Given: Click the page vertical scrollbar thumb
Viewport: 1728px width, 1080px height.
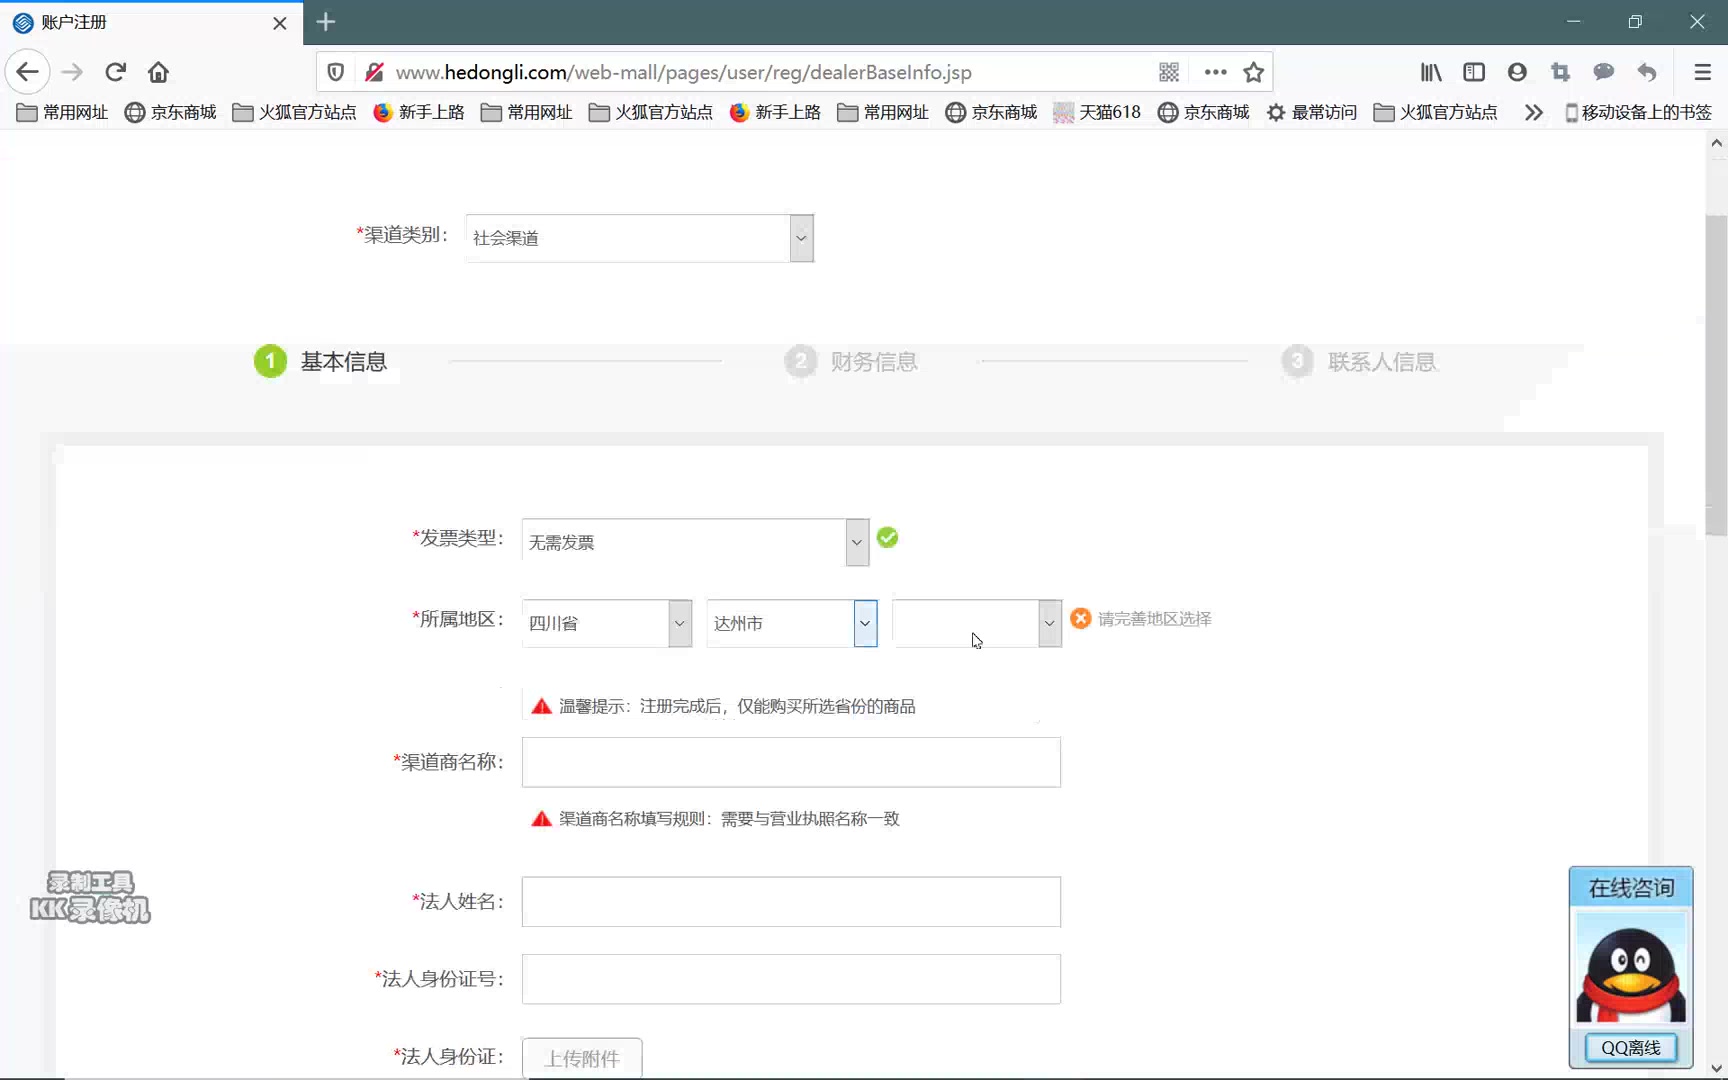Looking at the screenshot, I should 1716,375.
